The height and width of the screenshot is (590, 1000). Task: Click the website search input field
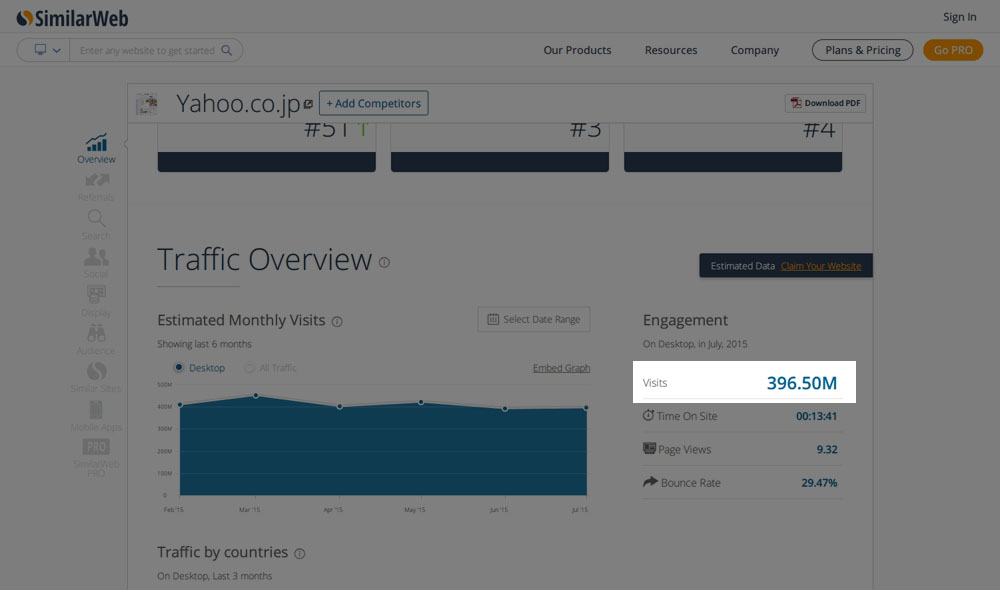147,50
